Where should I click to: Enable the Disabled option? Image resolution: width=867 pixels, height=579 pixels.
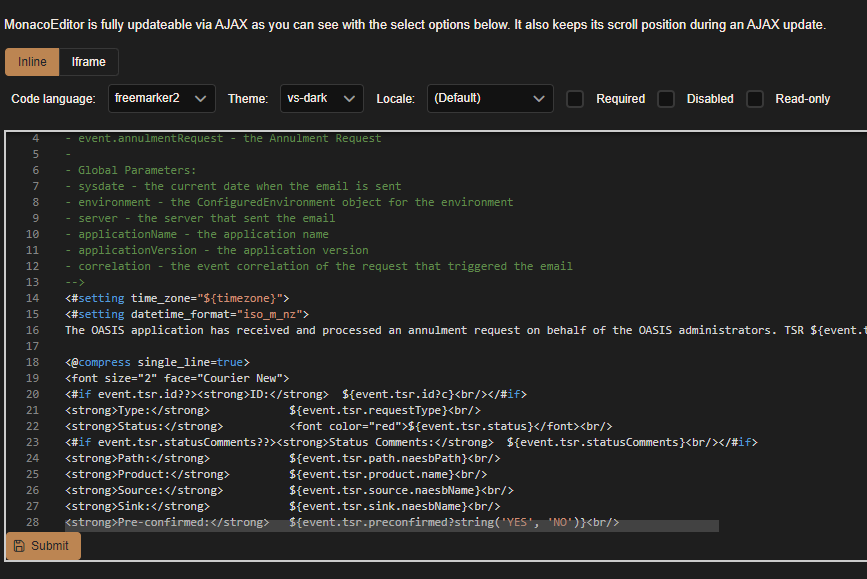666,98
